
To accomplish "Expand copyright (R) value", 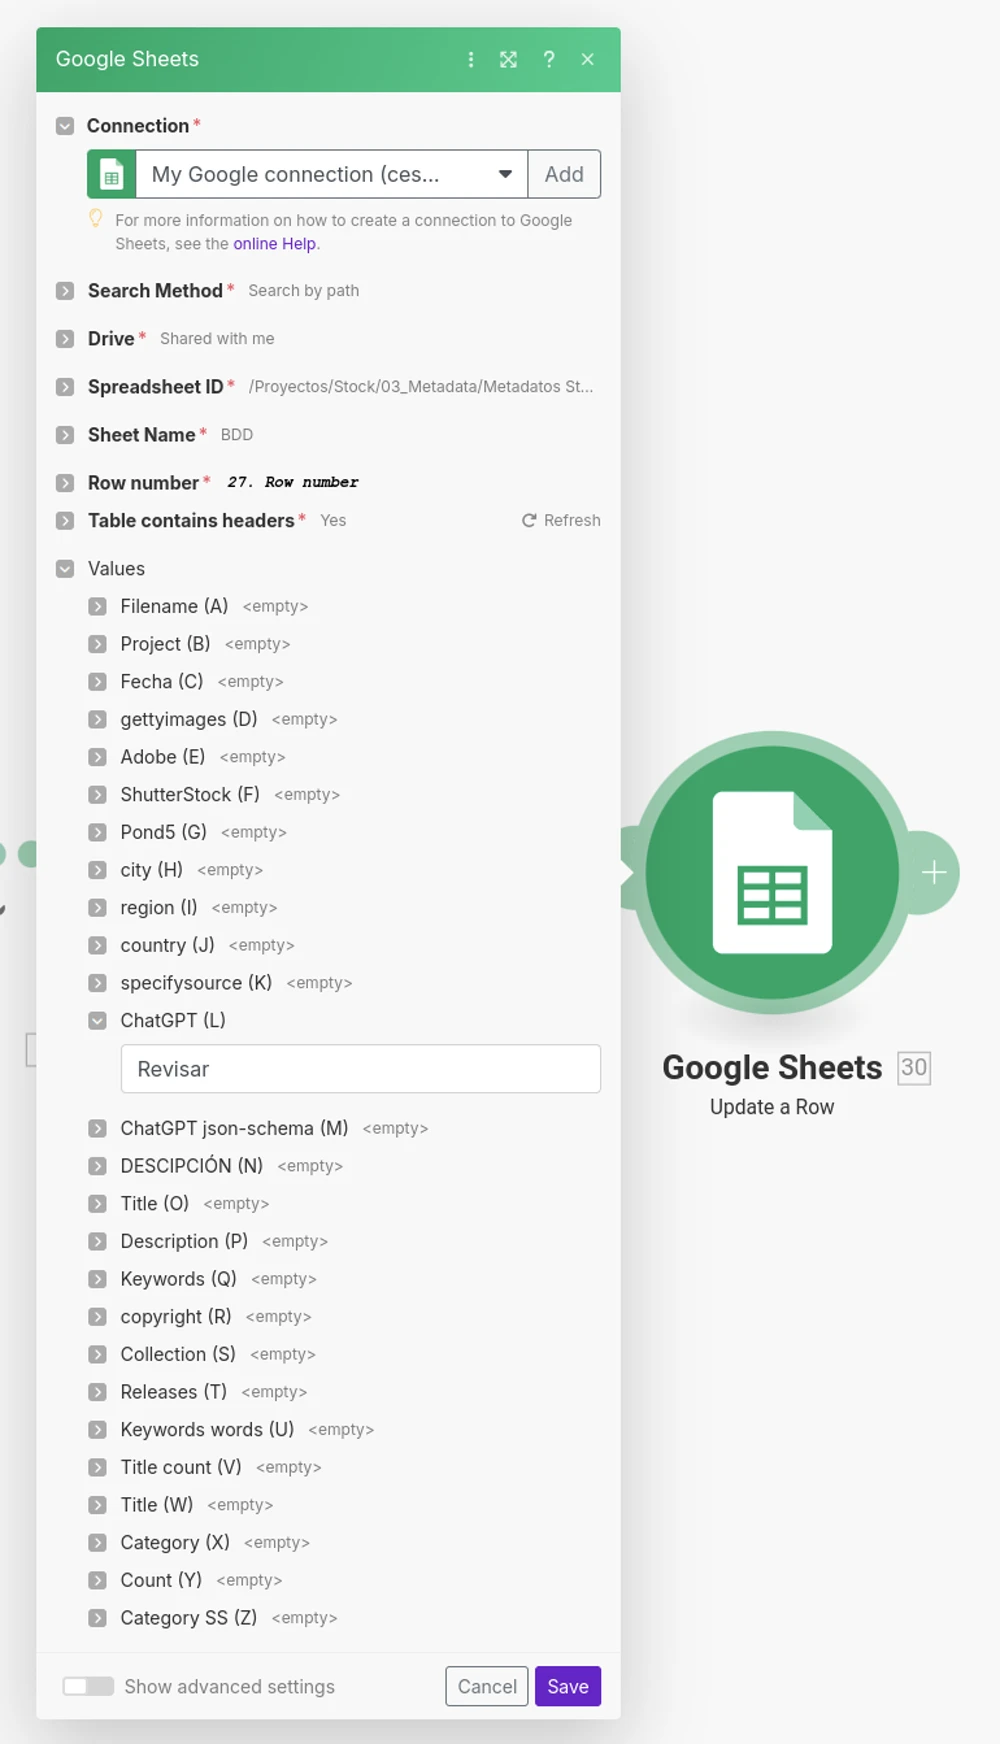I will [x=97, y=1317].
